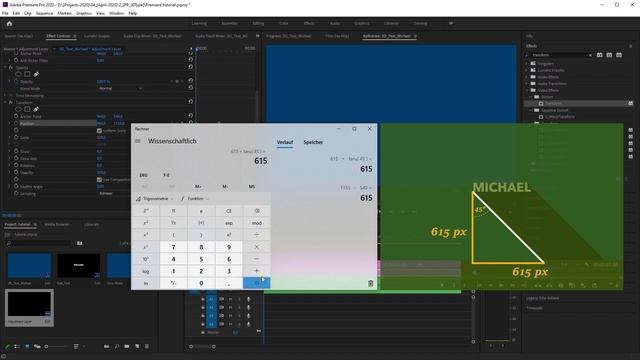
Task: Open the Funktion dropdown in Calculator
Action: [194, 199]
